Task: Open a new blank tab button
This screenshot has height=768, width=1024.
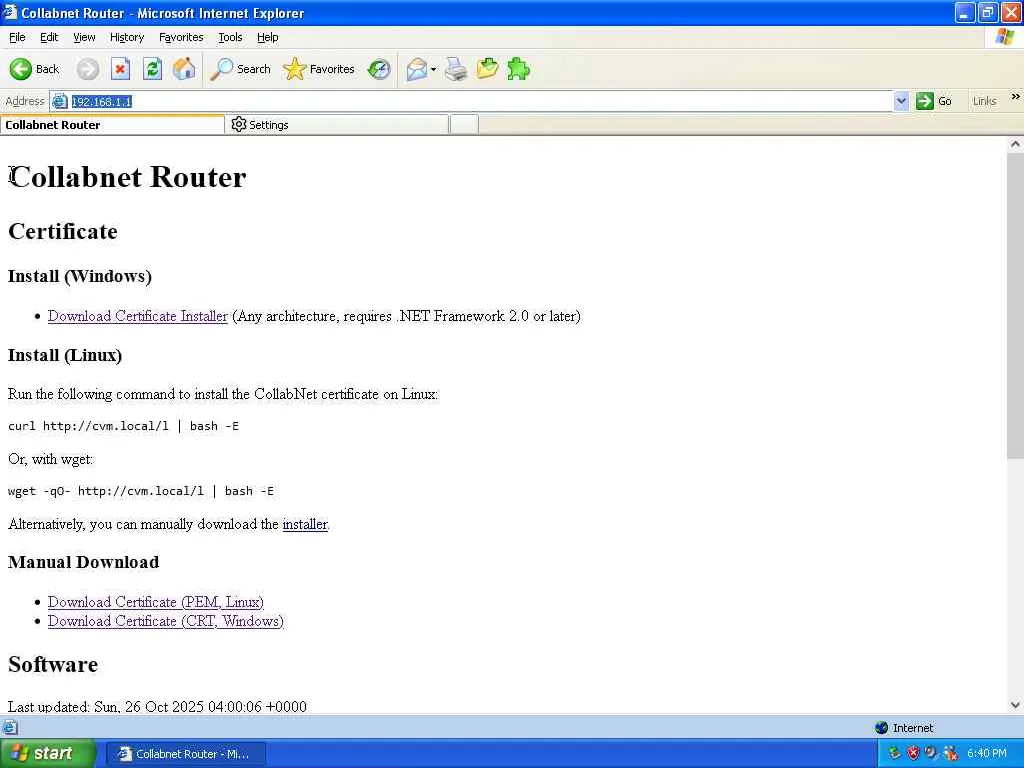Action: (464, 125)
